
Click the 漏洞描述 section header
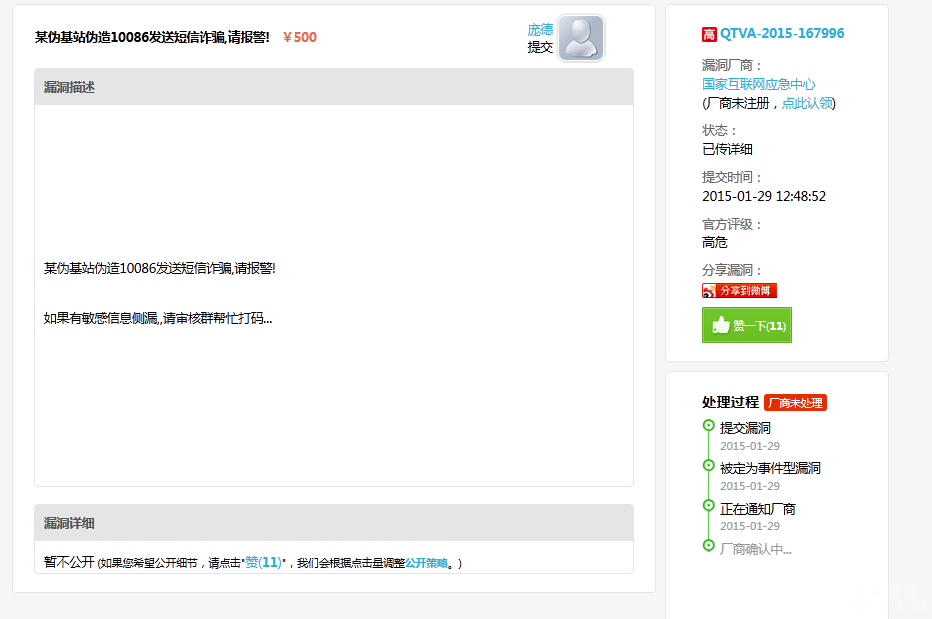(x=334, y=87)
